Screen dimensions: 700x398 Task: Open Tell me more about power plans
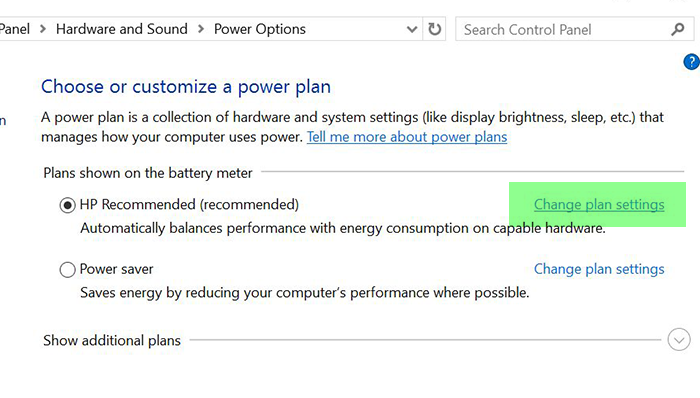(x=407, y=137)
